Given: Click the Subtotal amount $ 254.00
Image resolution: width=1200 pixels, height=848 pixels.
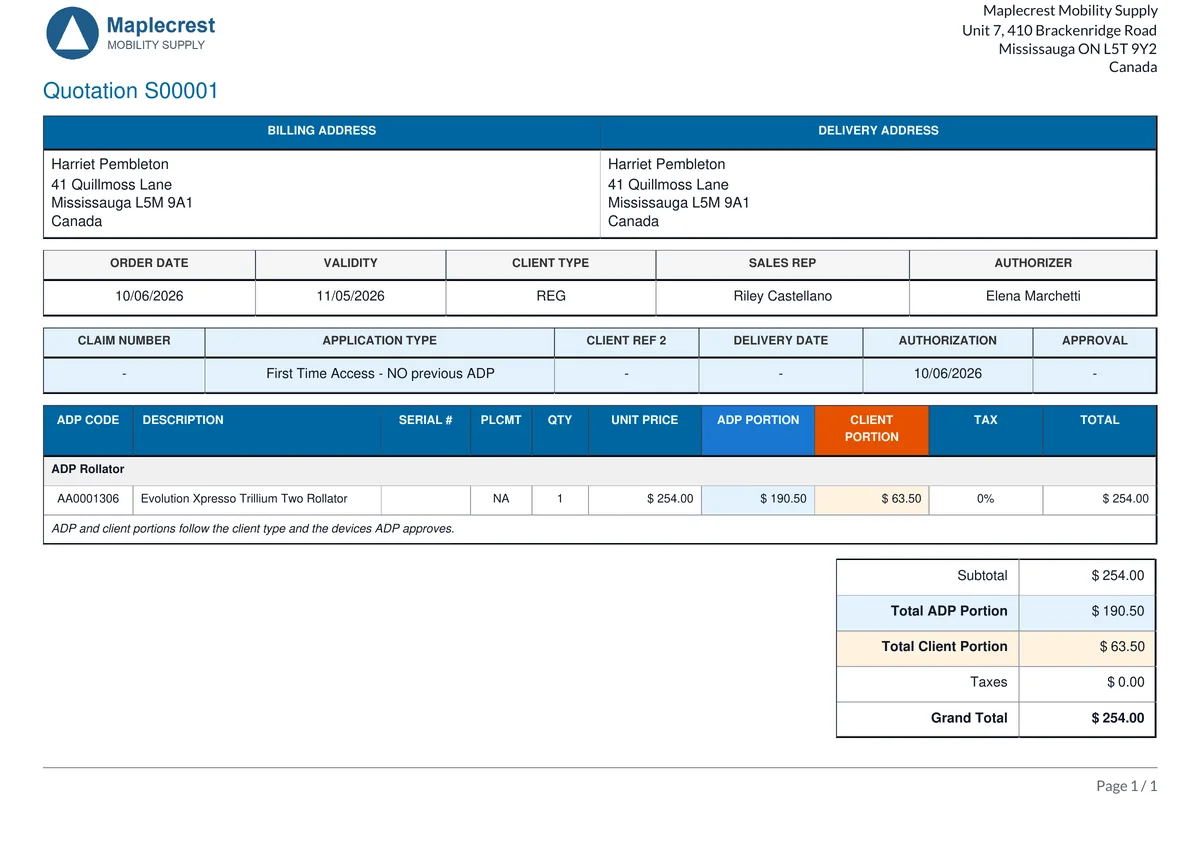Looking at the screenshot, I should click(1118, 576).
